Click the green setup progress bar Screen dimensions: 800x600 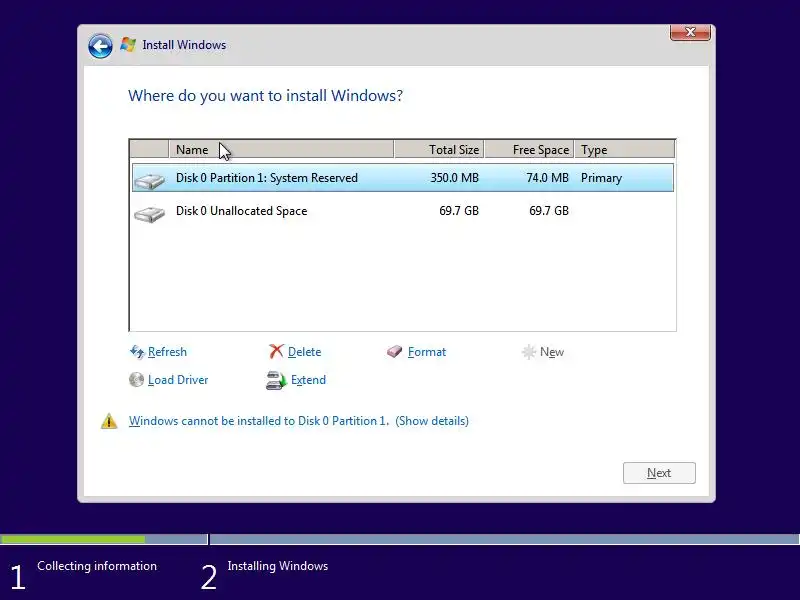click(x=72, y=539)
